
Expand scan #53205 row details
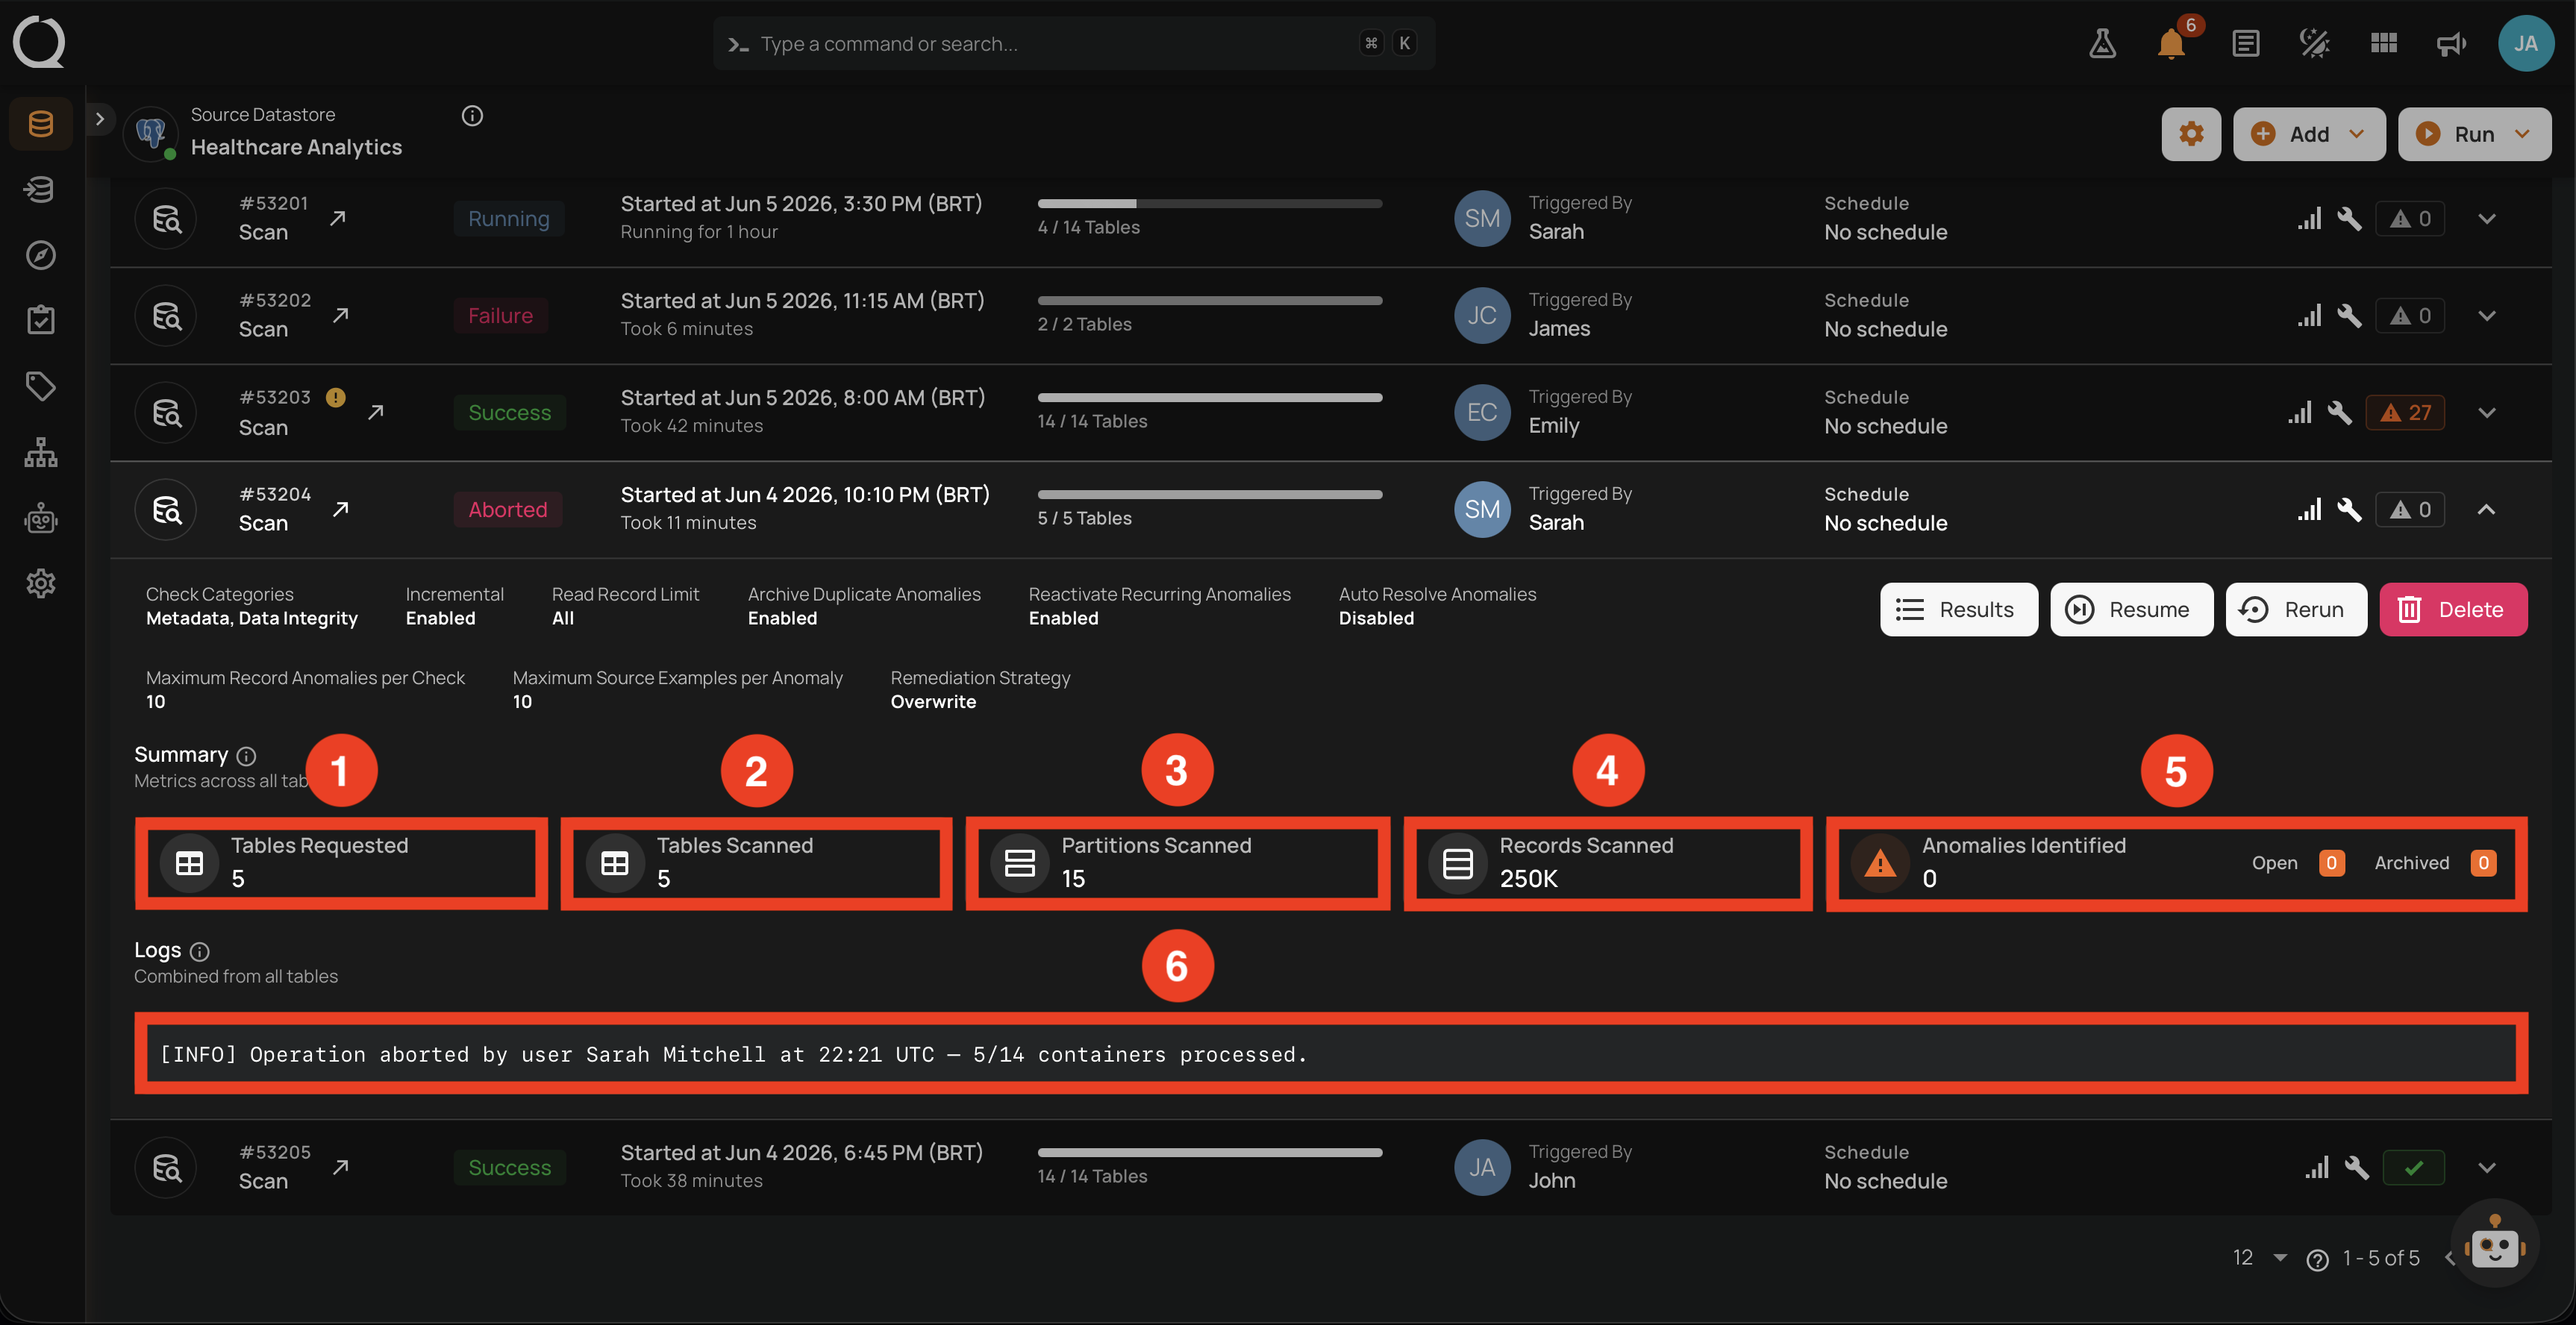(2487, 1167)
